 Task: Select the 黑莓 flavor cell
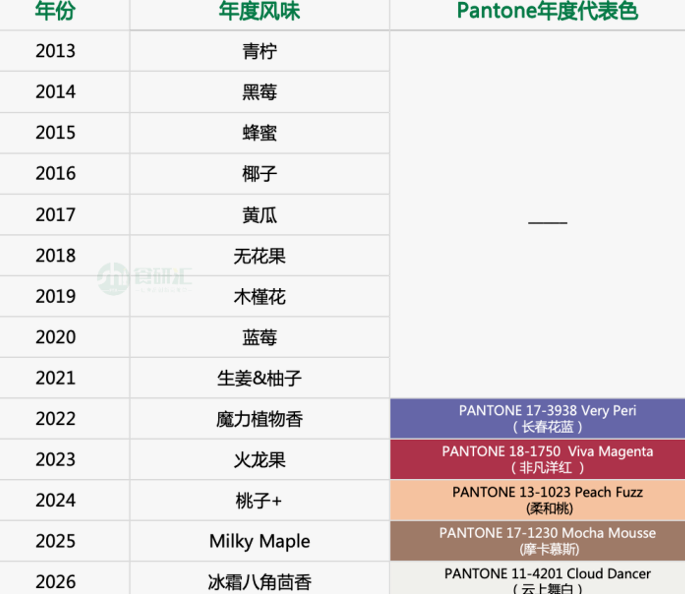259,92
